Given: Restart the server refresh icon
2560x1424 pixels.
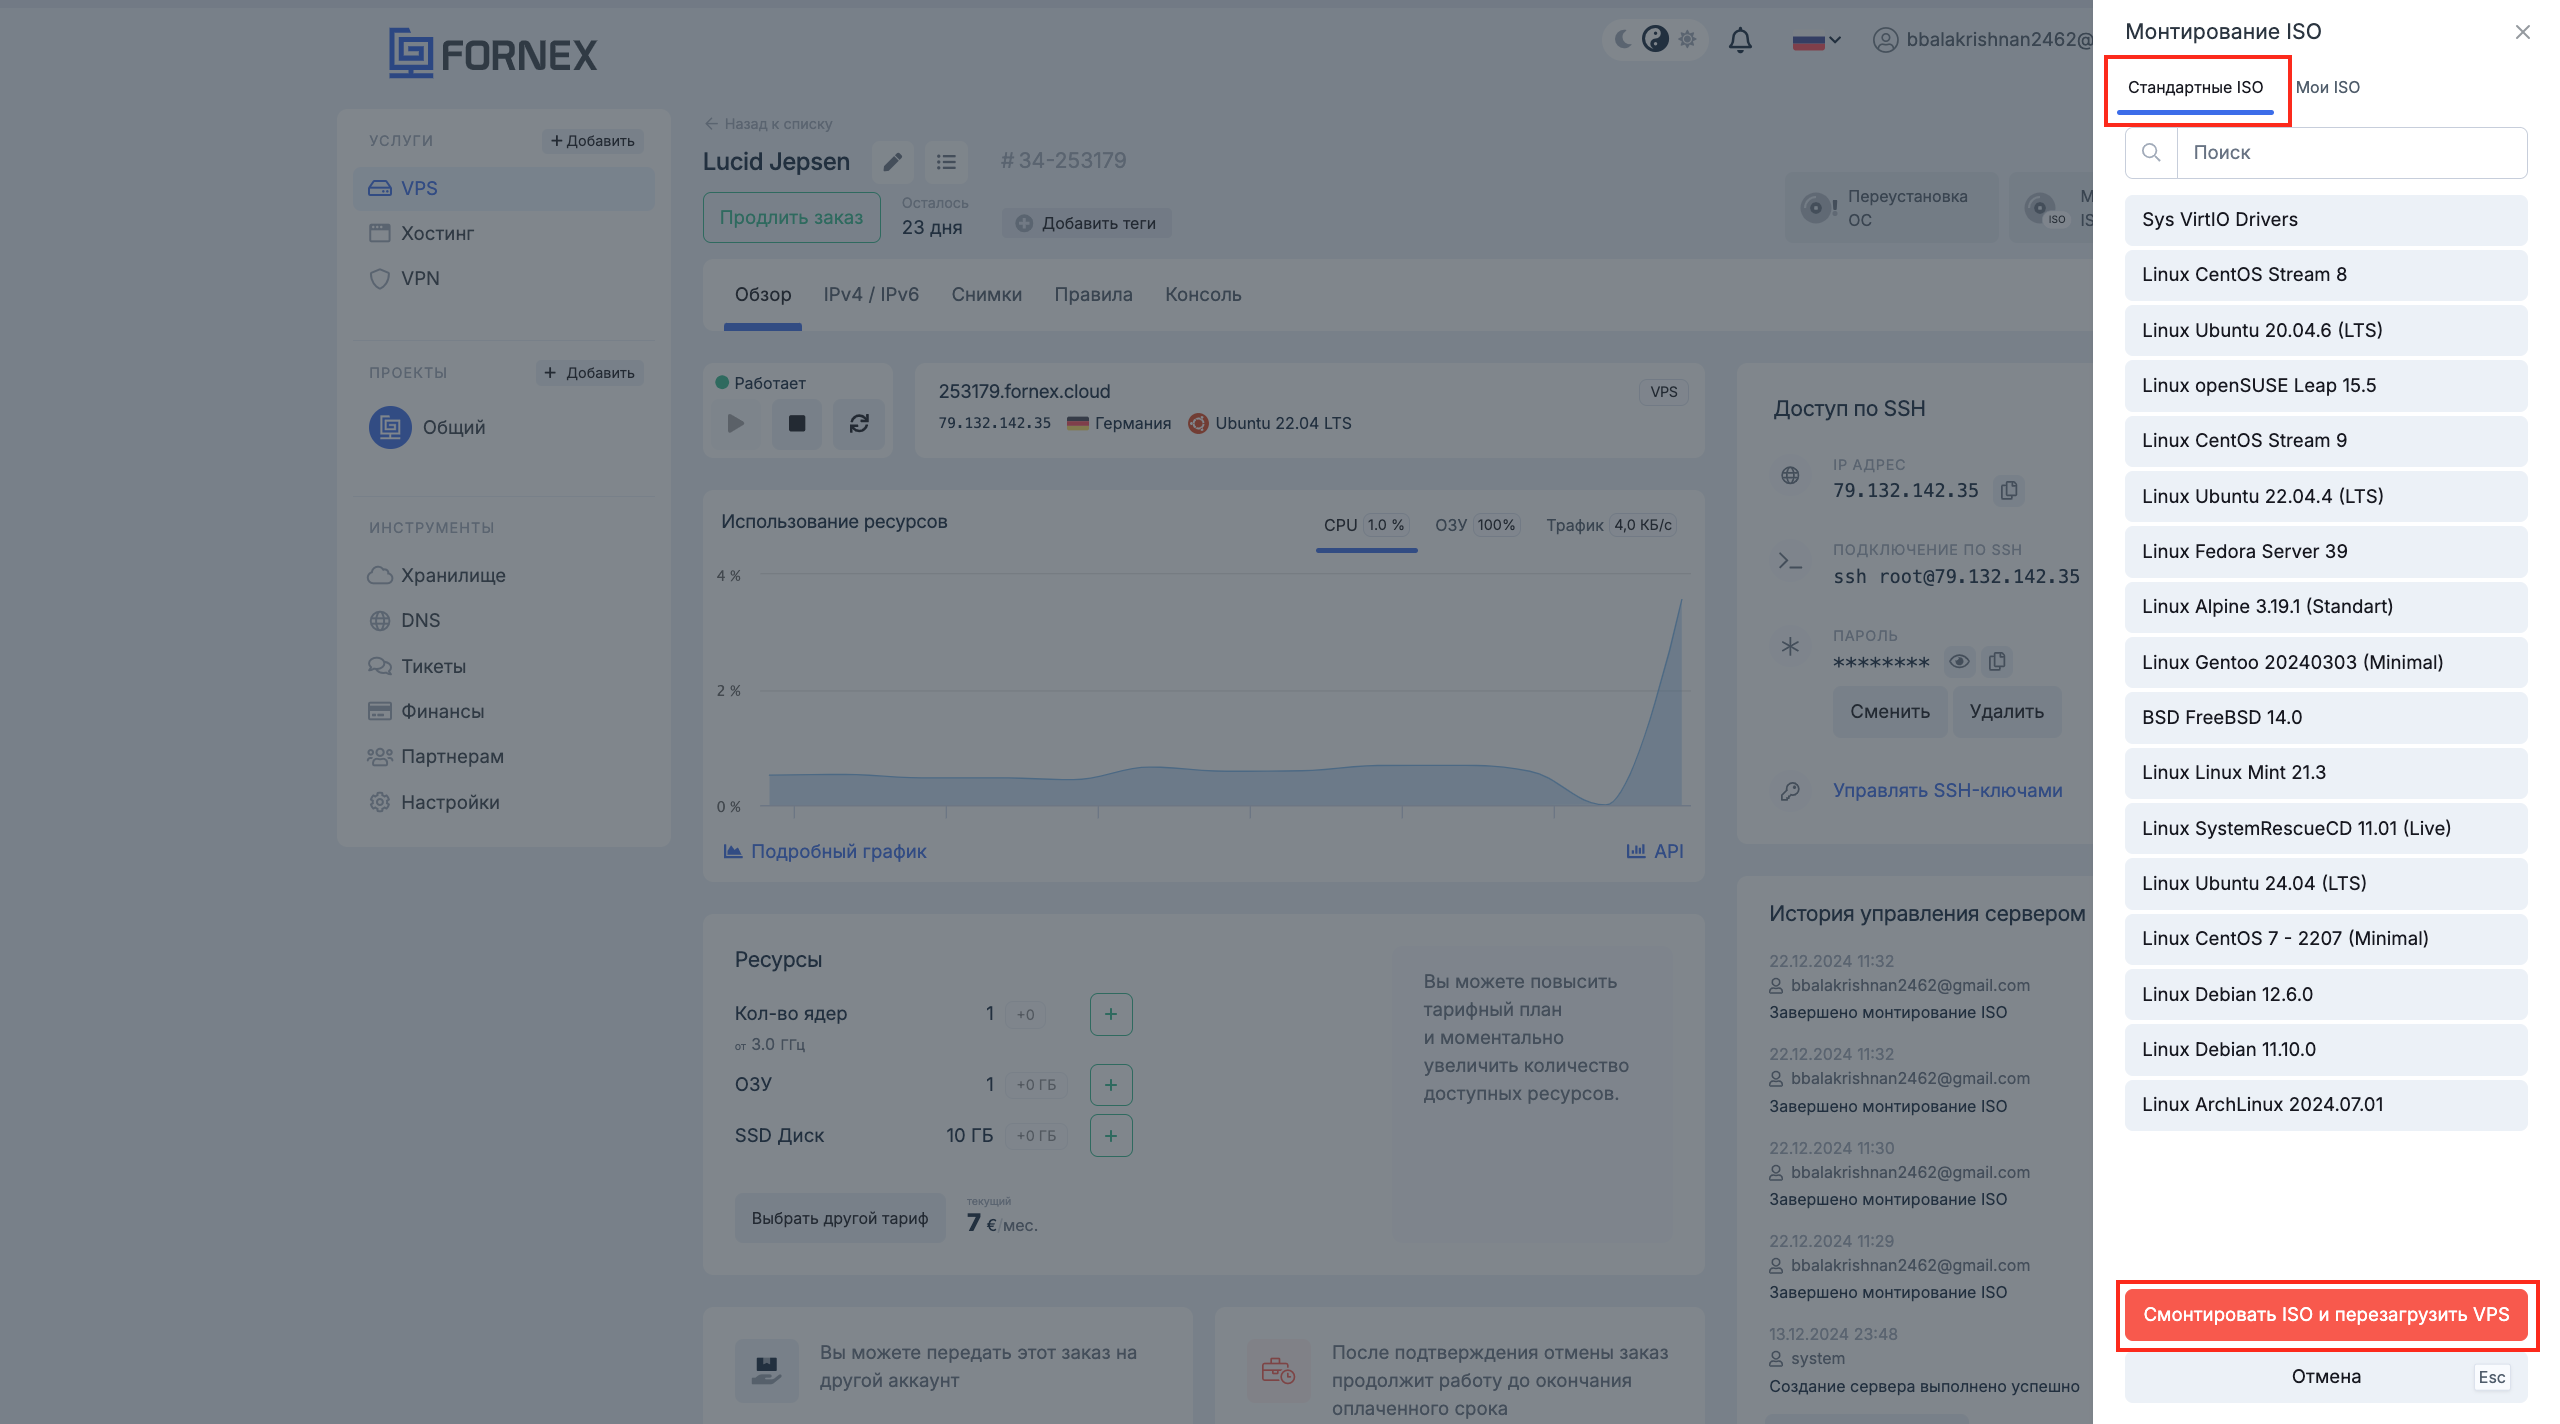Looking at the screenshot, I should (859, 423).
